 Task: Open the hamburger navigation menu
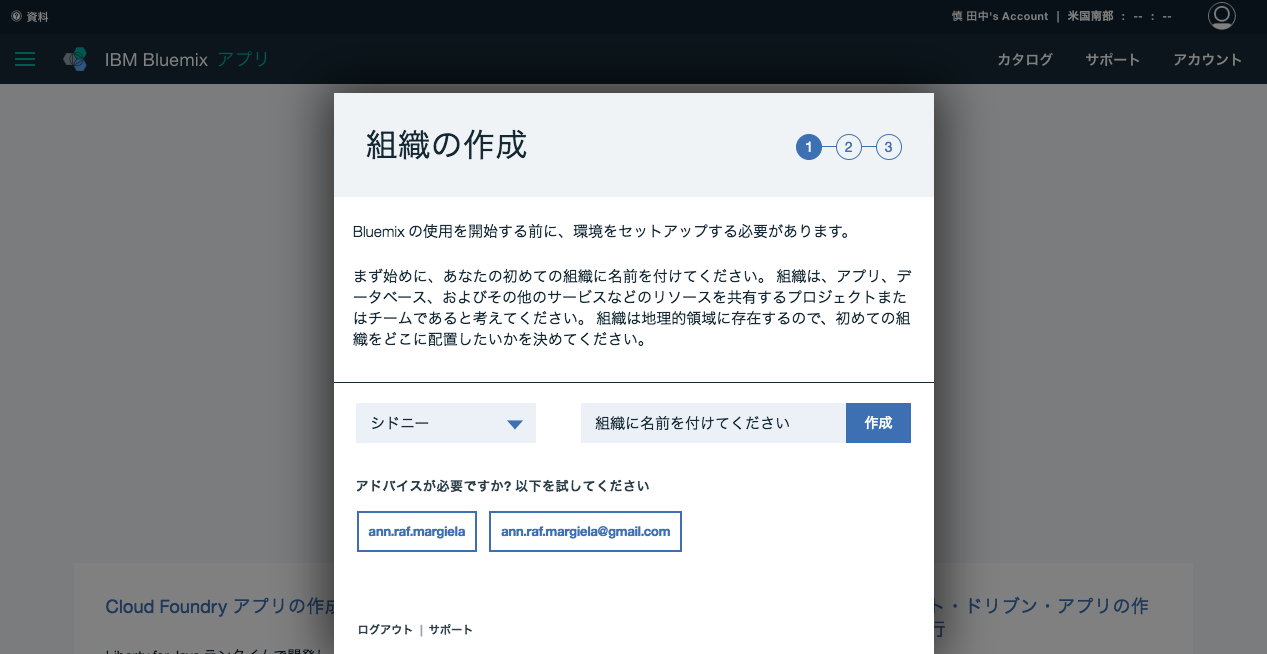pyautogui.click(x=25, y=59)
